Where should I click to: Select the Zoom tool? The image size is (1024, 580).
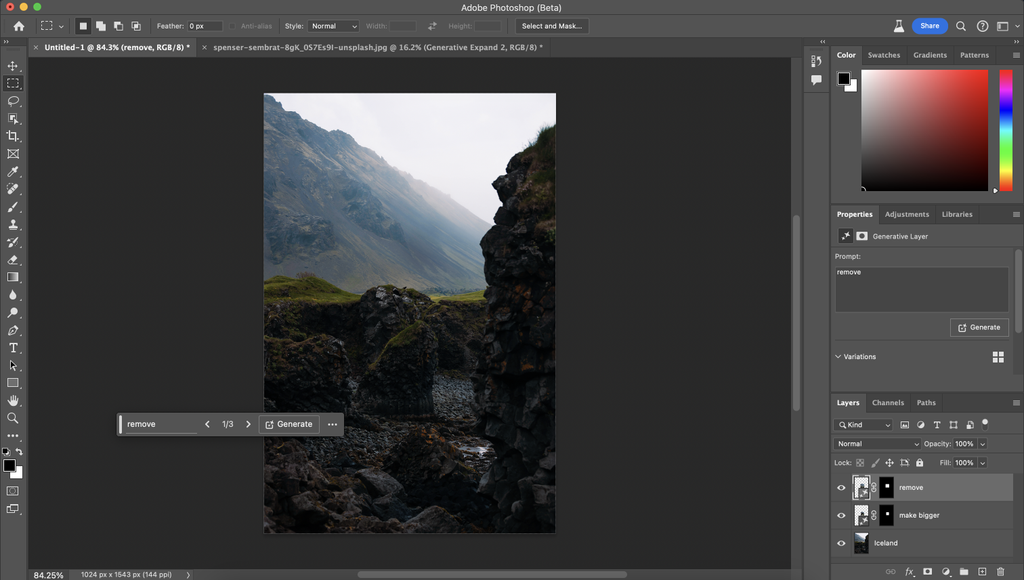[13, 418]
